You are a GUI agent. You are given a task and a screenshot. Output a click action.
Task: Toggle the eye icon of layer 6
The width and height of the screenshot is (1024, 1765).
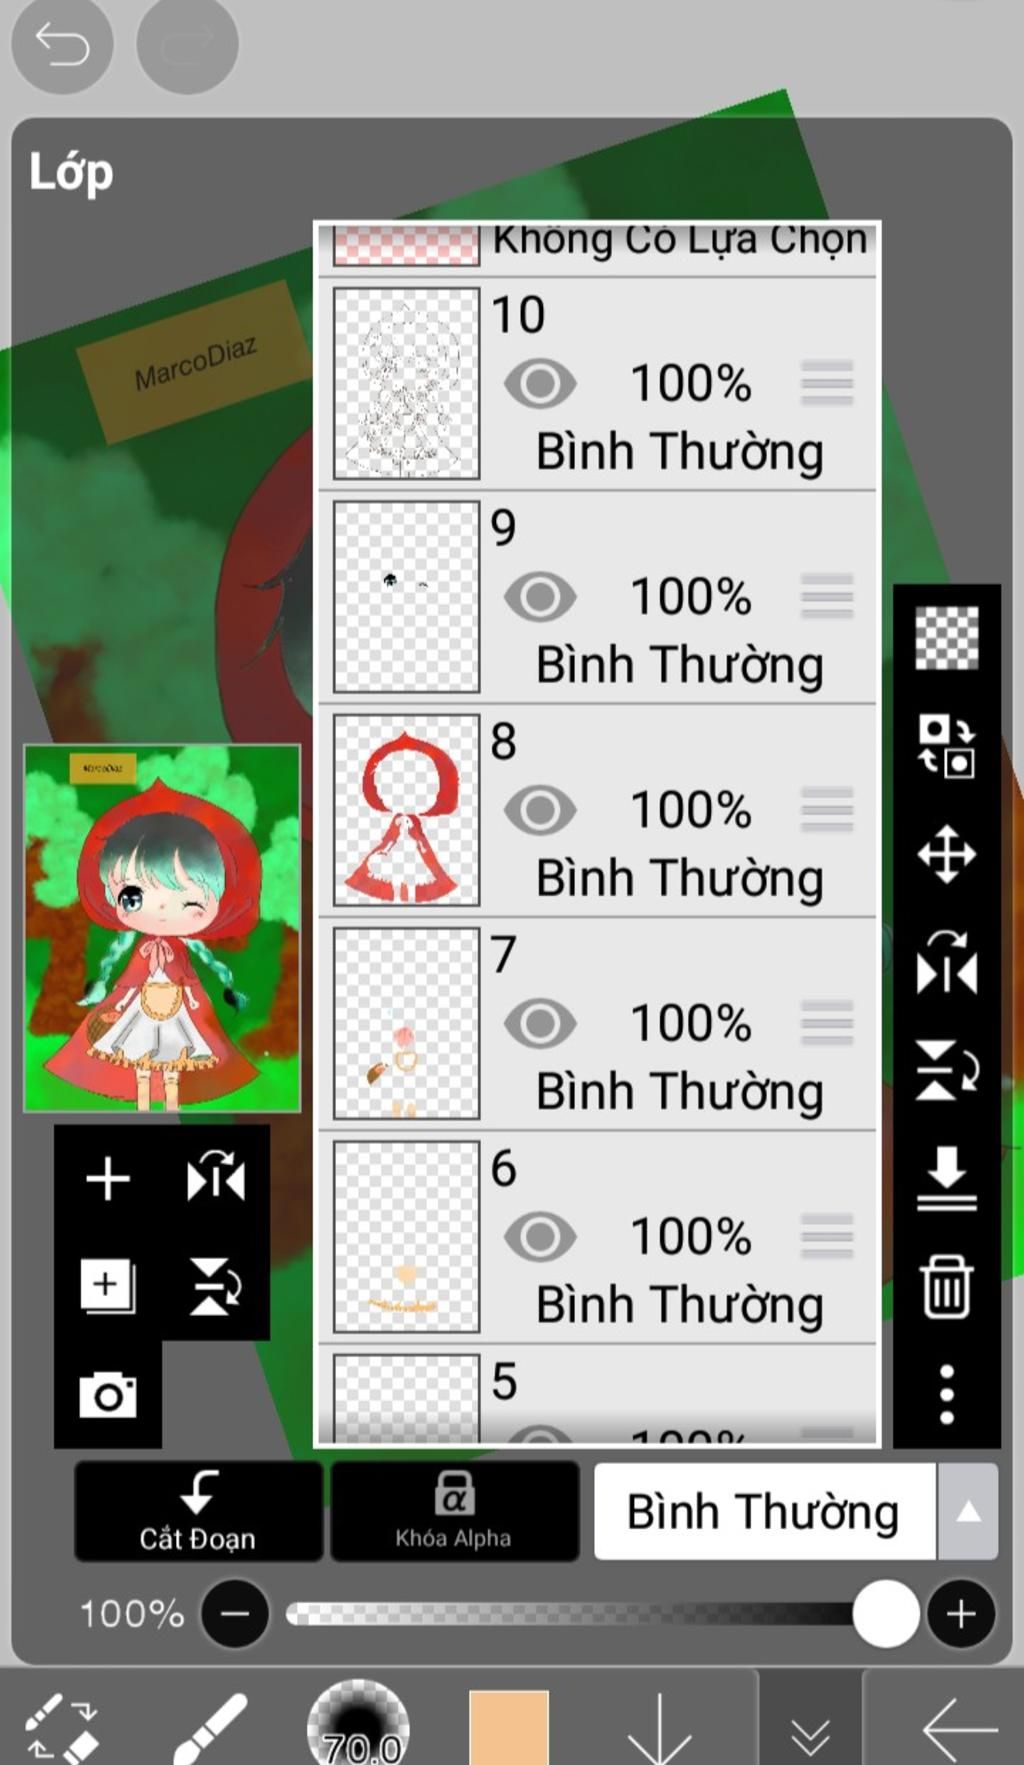click(540, 1237)
